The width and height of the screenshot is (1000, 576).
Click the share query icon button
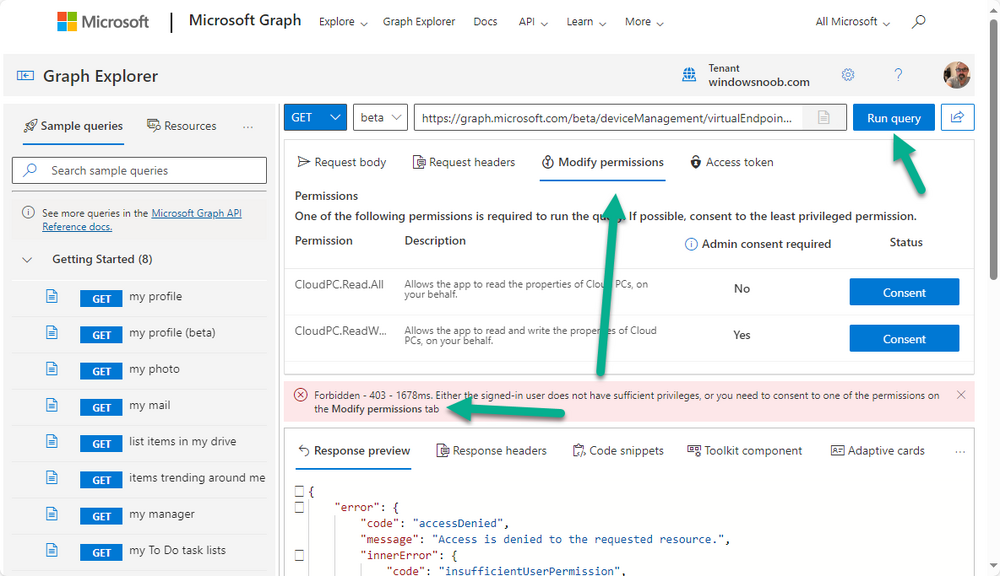(x=957, y=117)
